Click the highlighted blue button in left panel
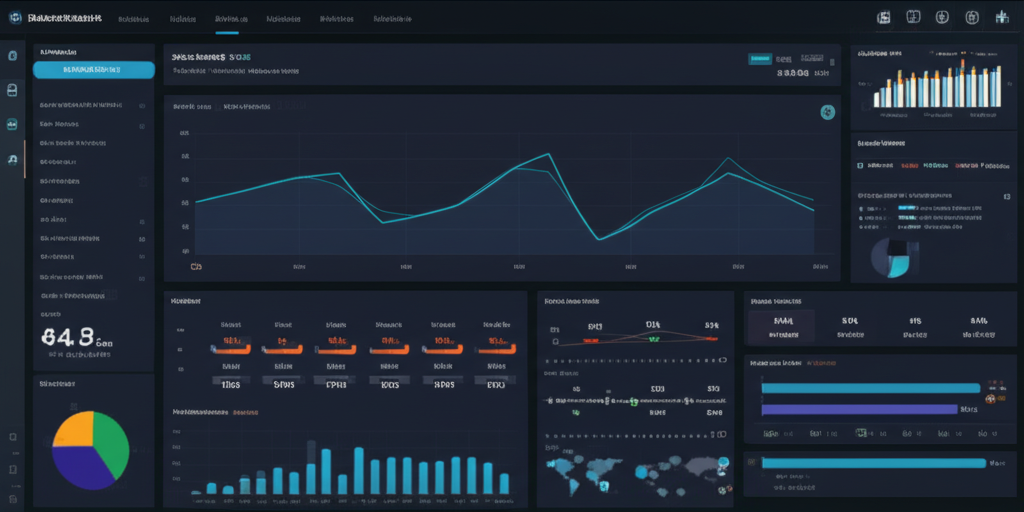 pos(94,70)
